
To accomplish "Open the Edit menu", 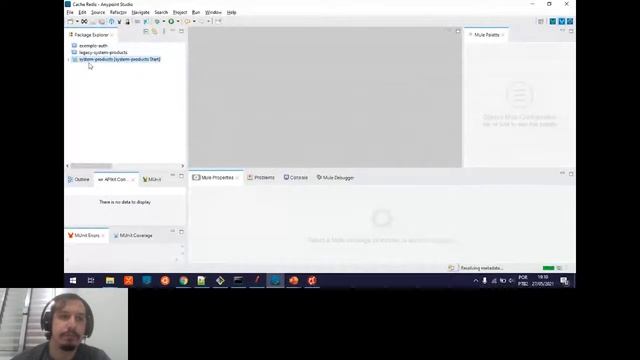I will coord(82,13).
